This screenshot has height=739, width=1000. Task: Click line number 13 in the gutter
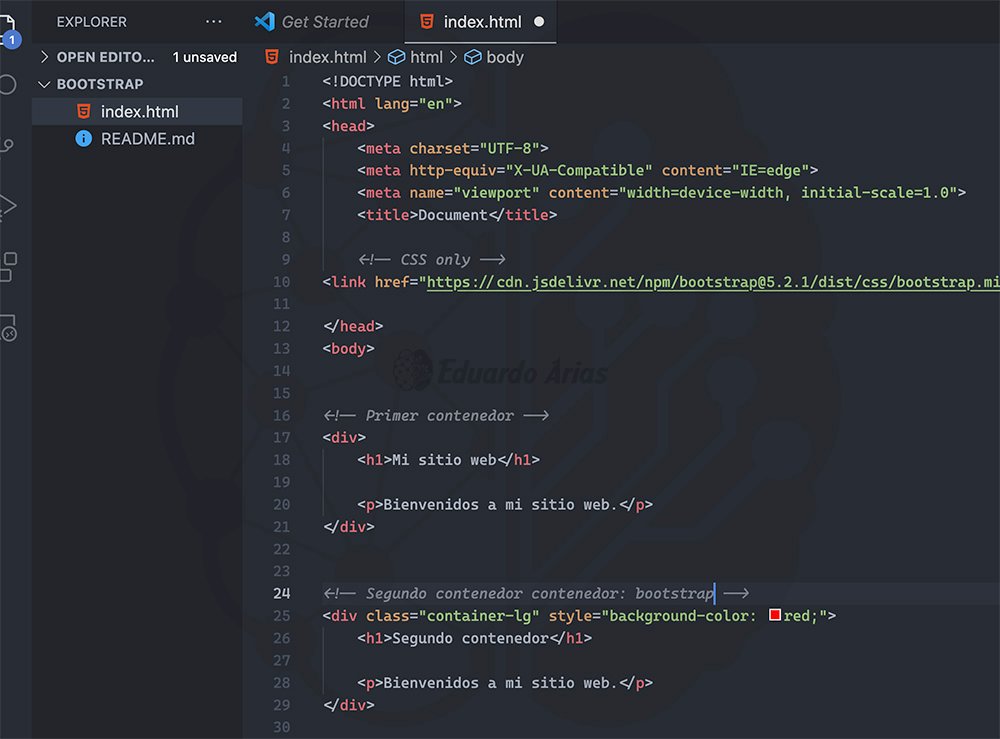(x=281, y=348)
